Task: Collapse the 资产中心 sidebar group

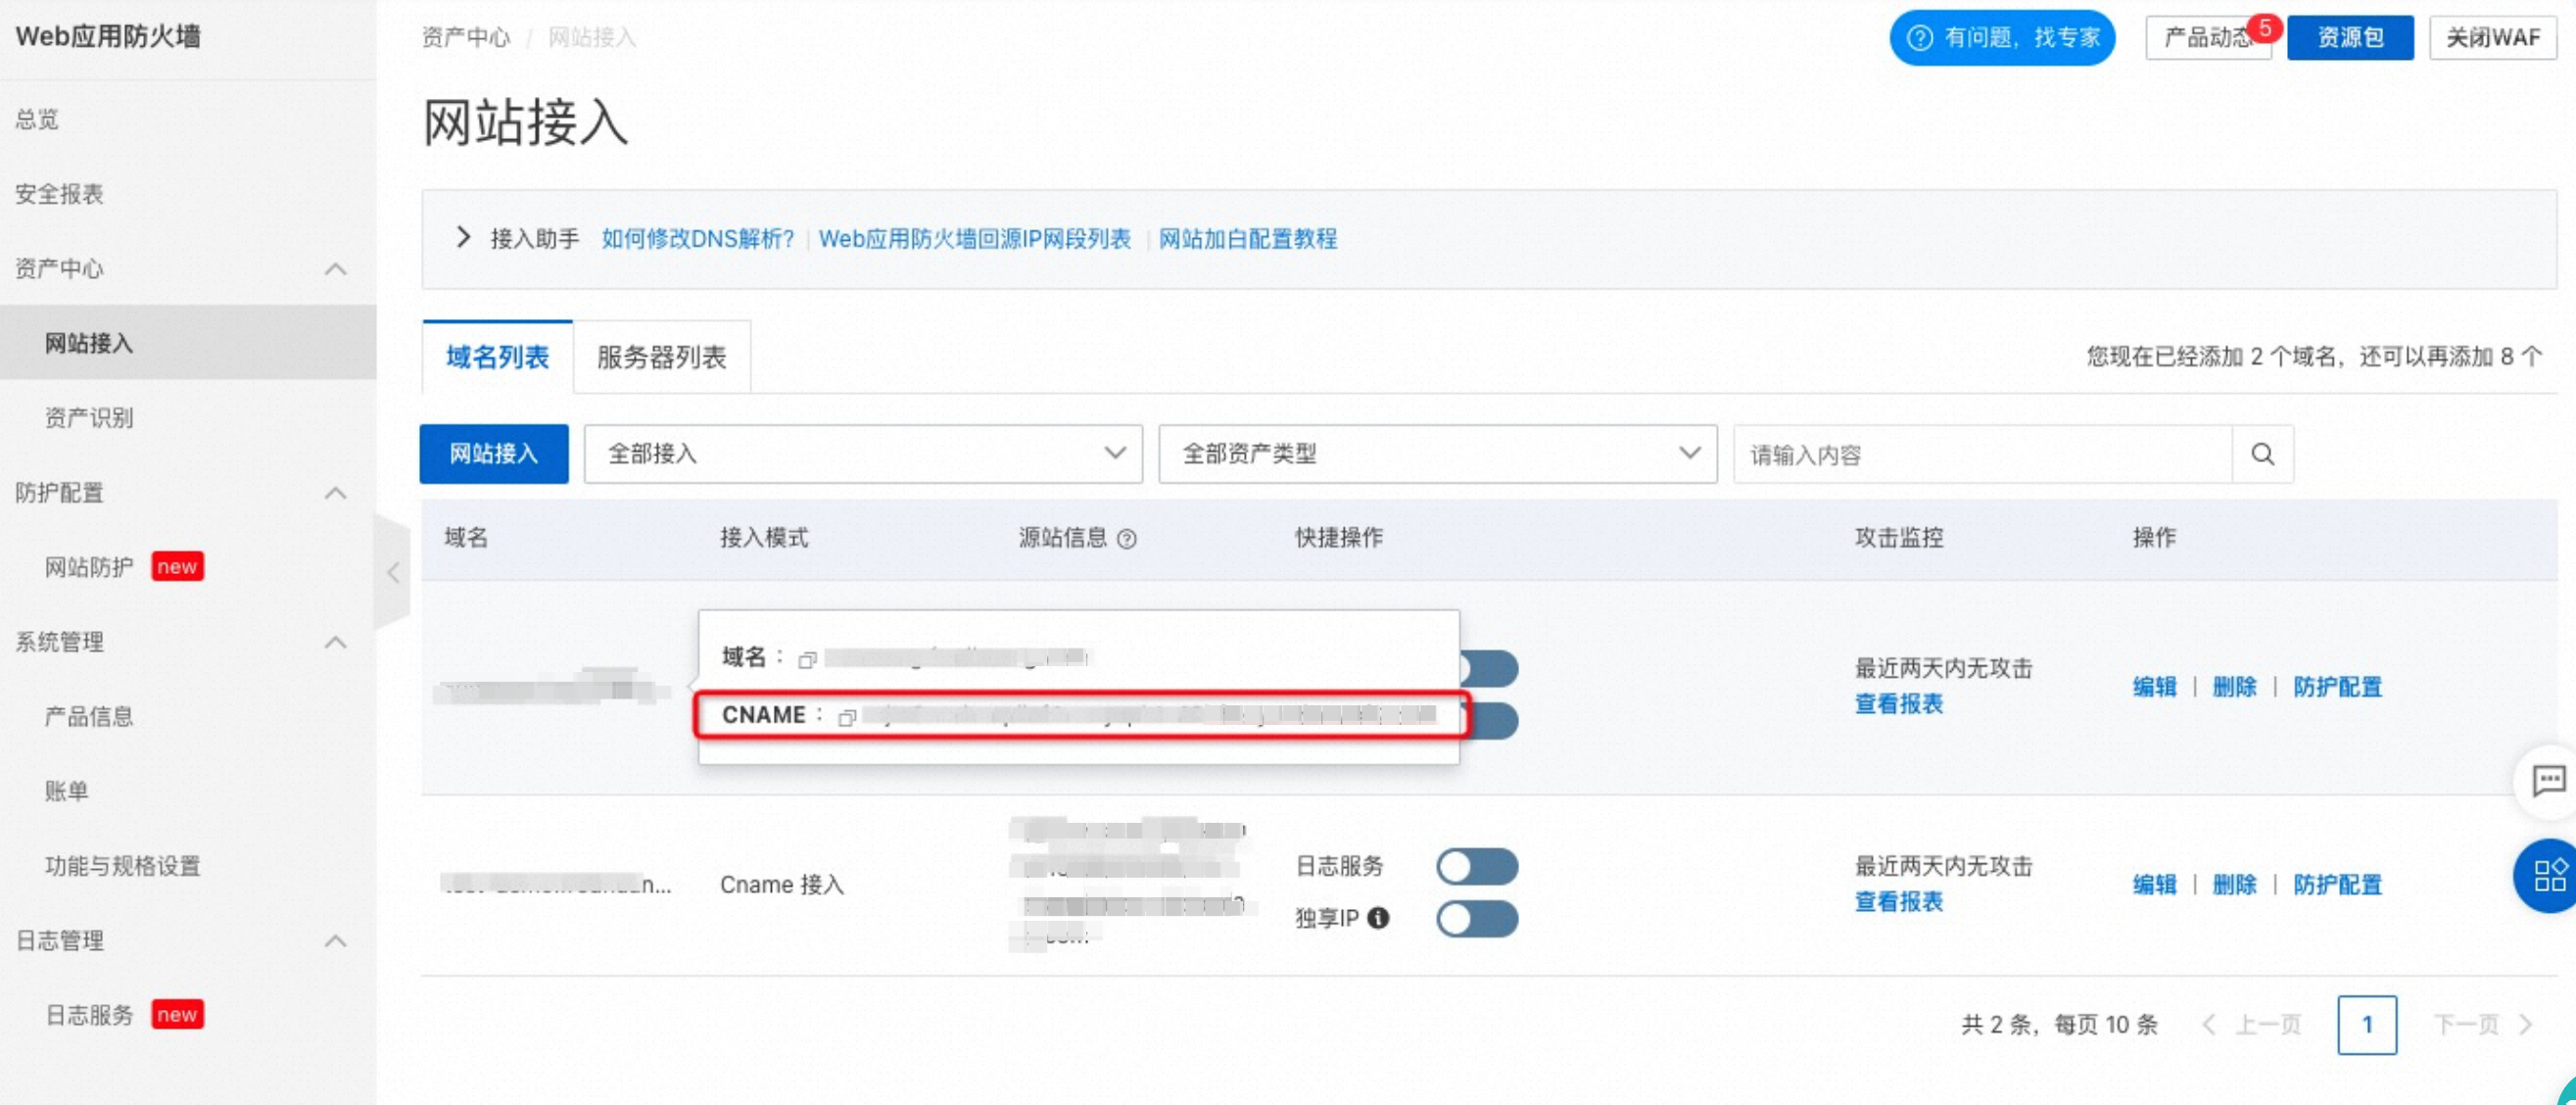Action: coord(336,269)
